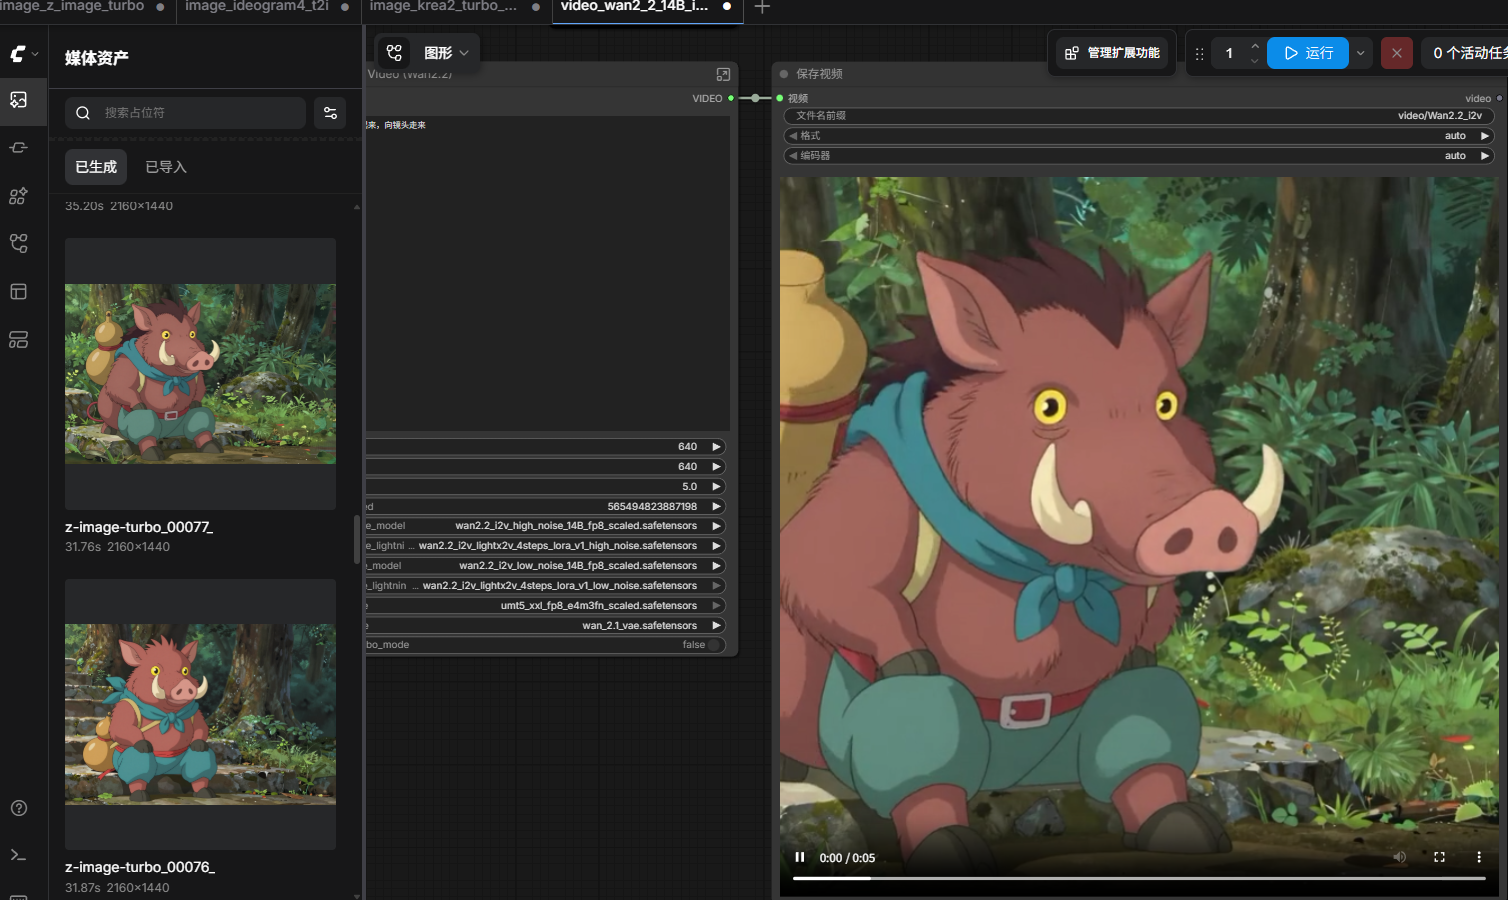Image resolution: width=1508 pixels, height=900 pixels.
Task: Pause the video preview playback
Action: coord(800,857)
